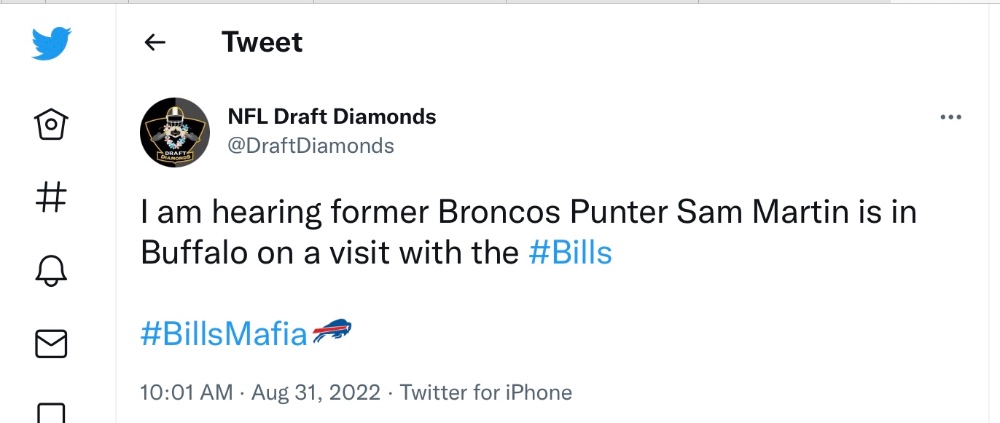Open Notifications with the bell icon
Screen dimensions: 1000x423
coord(51,271)
